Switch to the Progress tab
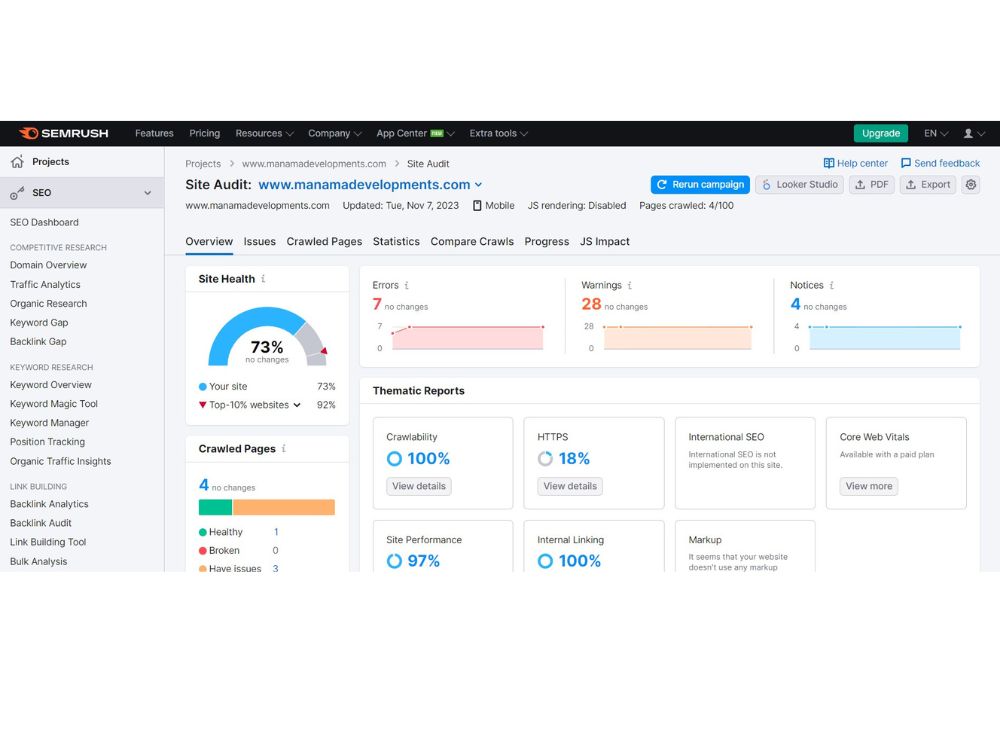 (x=547, y=242)
